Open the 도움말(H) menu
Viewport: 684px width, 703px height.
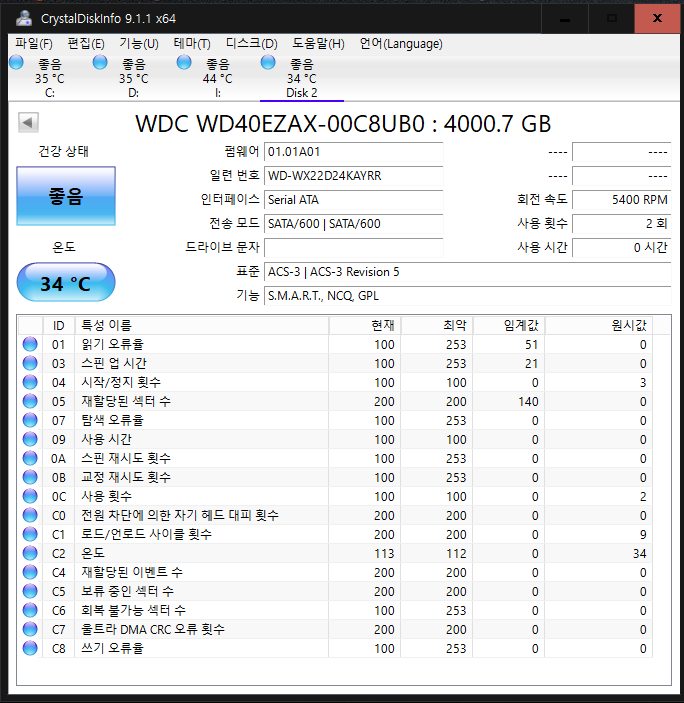coord(318,44)
